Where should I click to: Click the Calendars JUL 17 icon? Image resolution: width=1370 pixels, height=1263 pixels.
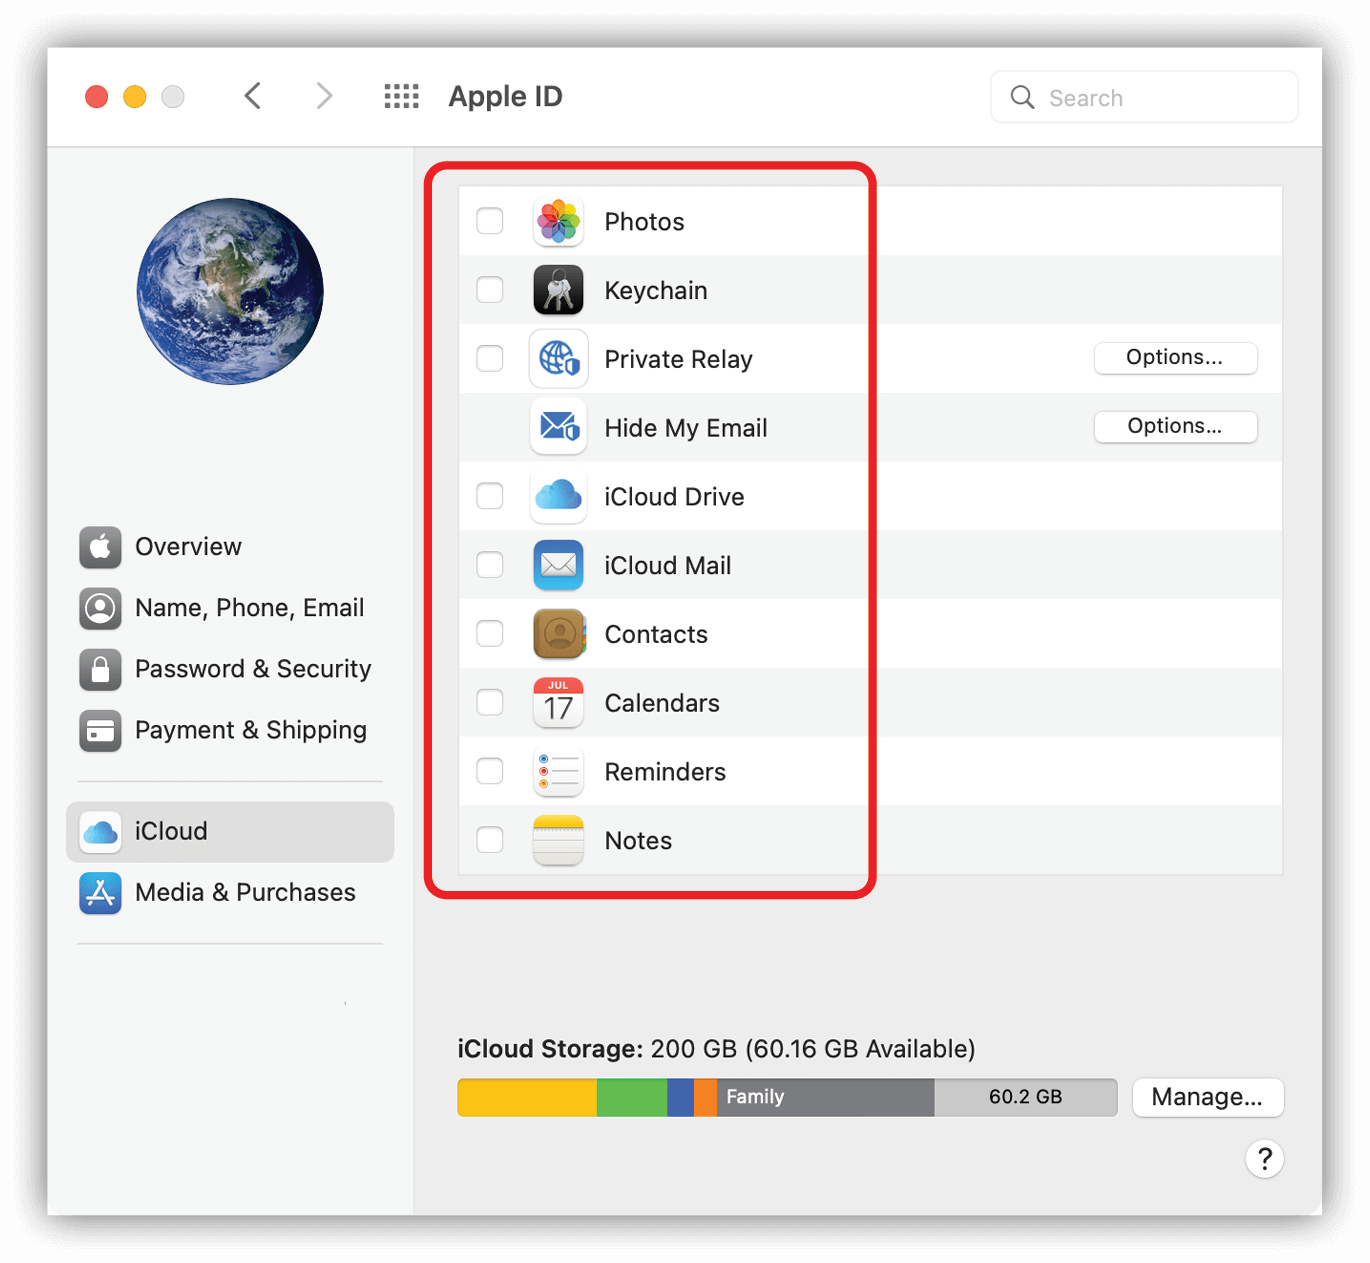coord(558,703)
